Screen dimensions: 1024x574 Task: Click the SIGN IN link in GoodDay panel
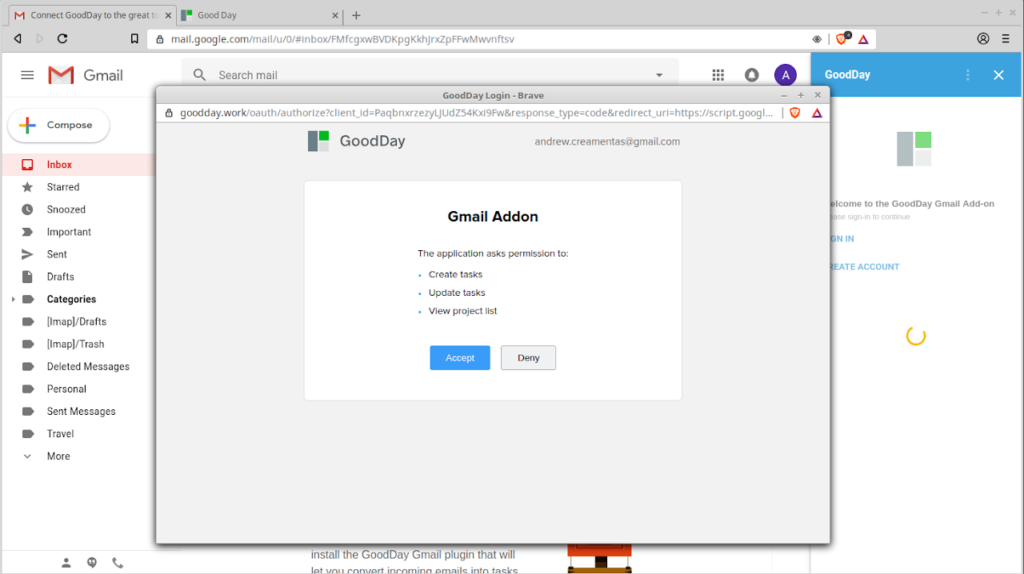coord(842,239)
